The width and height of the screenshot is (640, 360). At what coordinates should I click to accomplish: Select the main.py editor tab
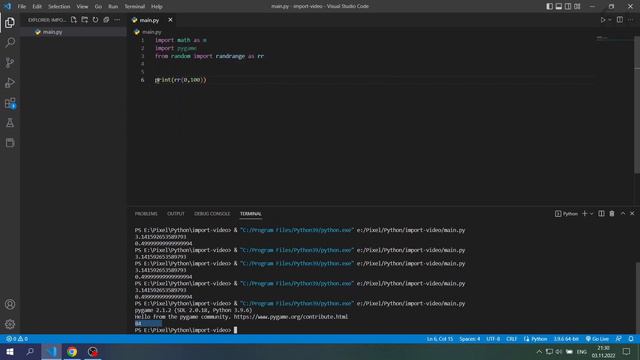click(x=149, y=20)
